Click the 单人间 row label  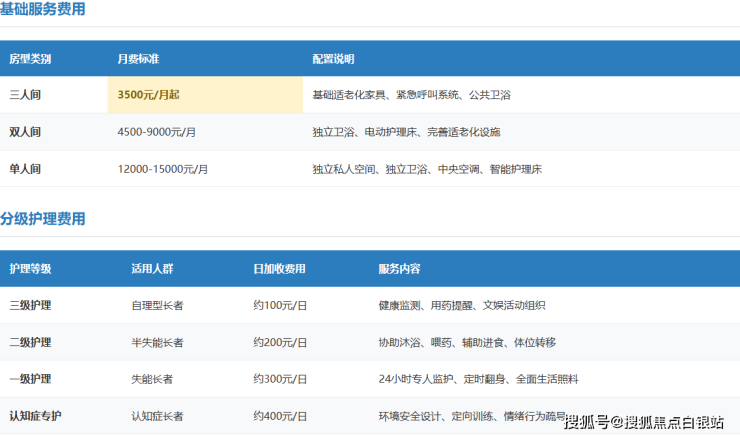25,169
